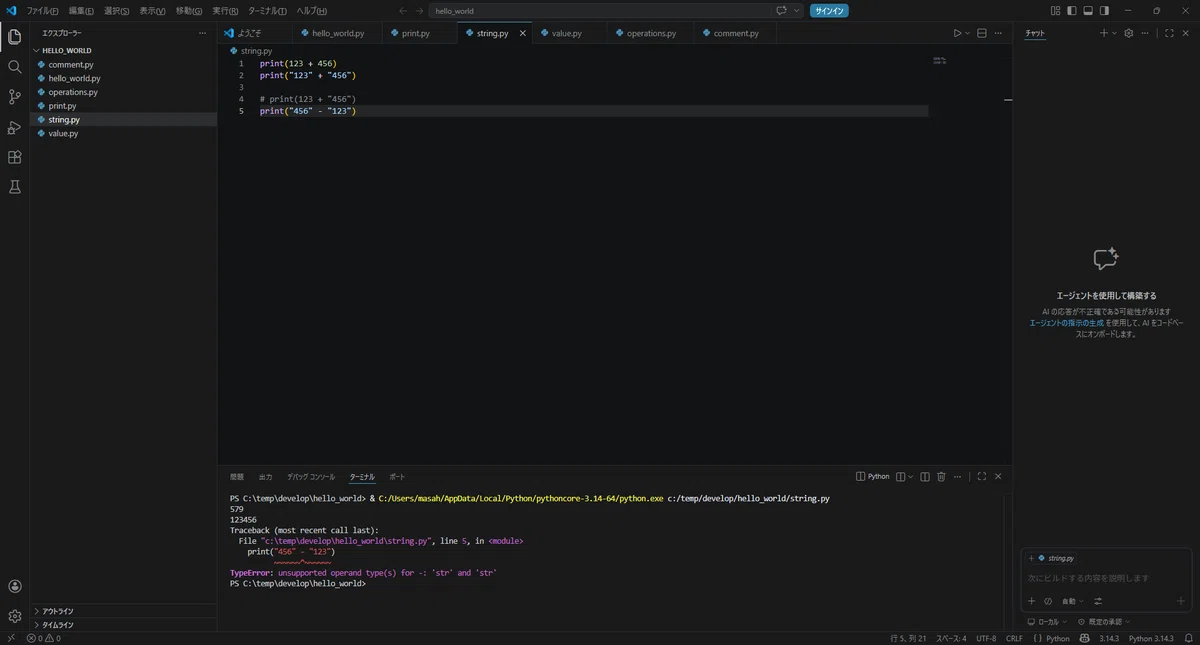The image size is (1200, 645).
Task: Open the Source Control view
Action: click(15, 97)
